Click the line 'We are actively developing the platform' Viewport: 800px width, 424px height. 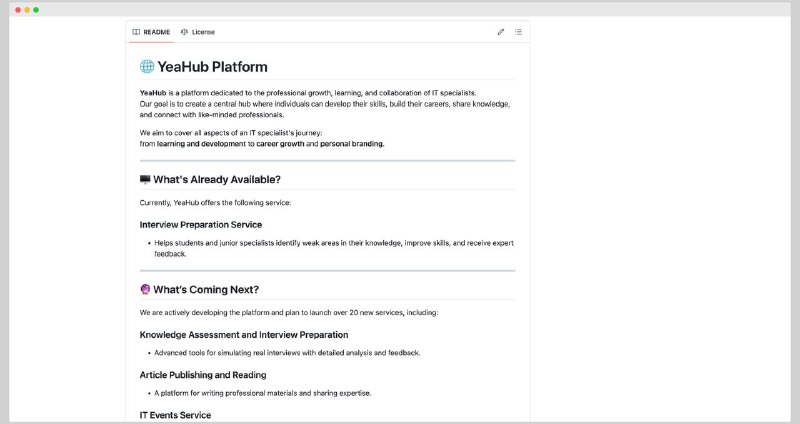click(x=289, y=312)
